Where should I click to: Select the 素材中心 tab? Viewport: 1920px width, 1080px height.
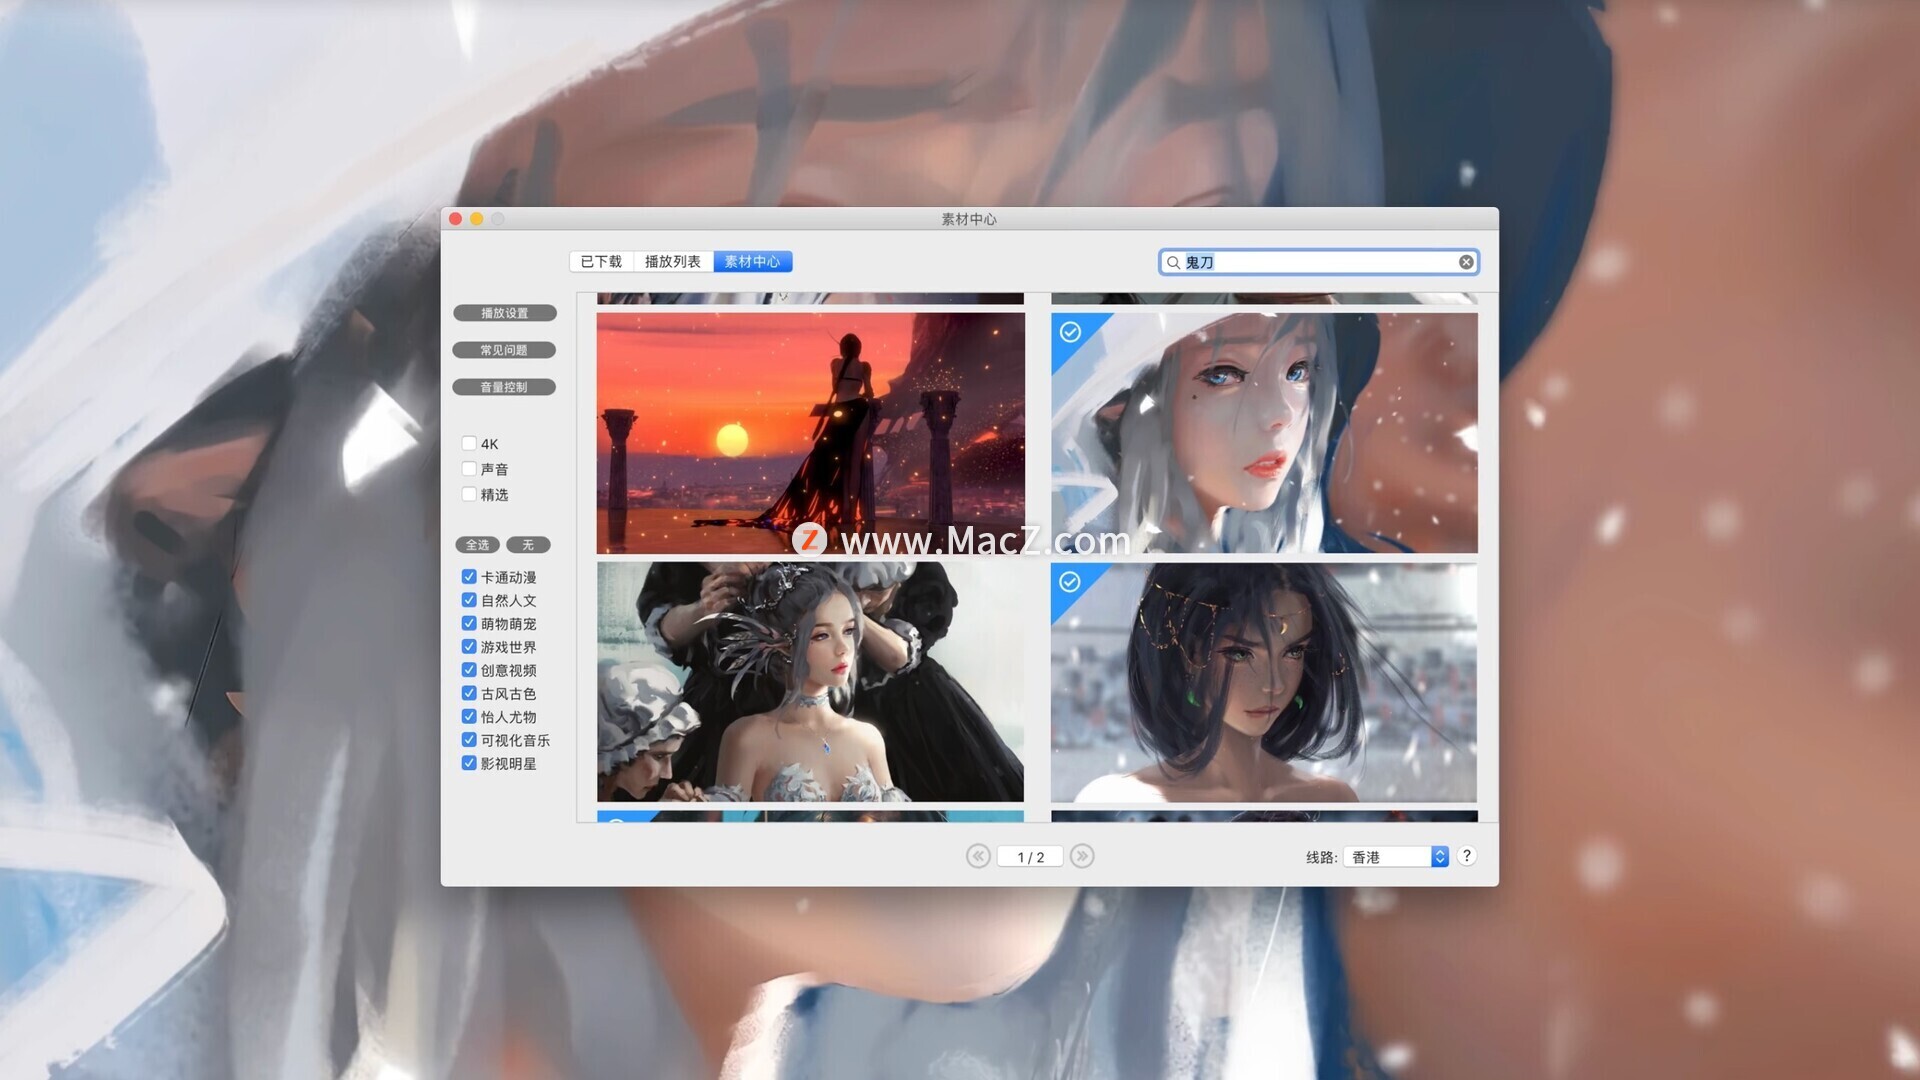(x=753, y=262)
